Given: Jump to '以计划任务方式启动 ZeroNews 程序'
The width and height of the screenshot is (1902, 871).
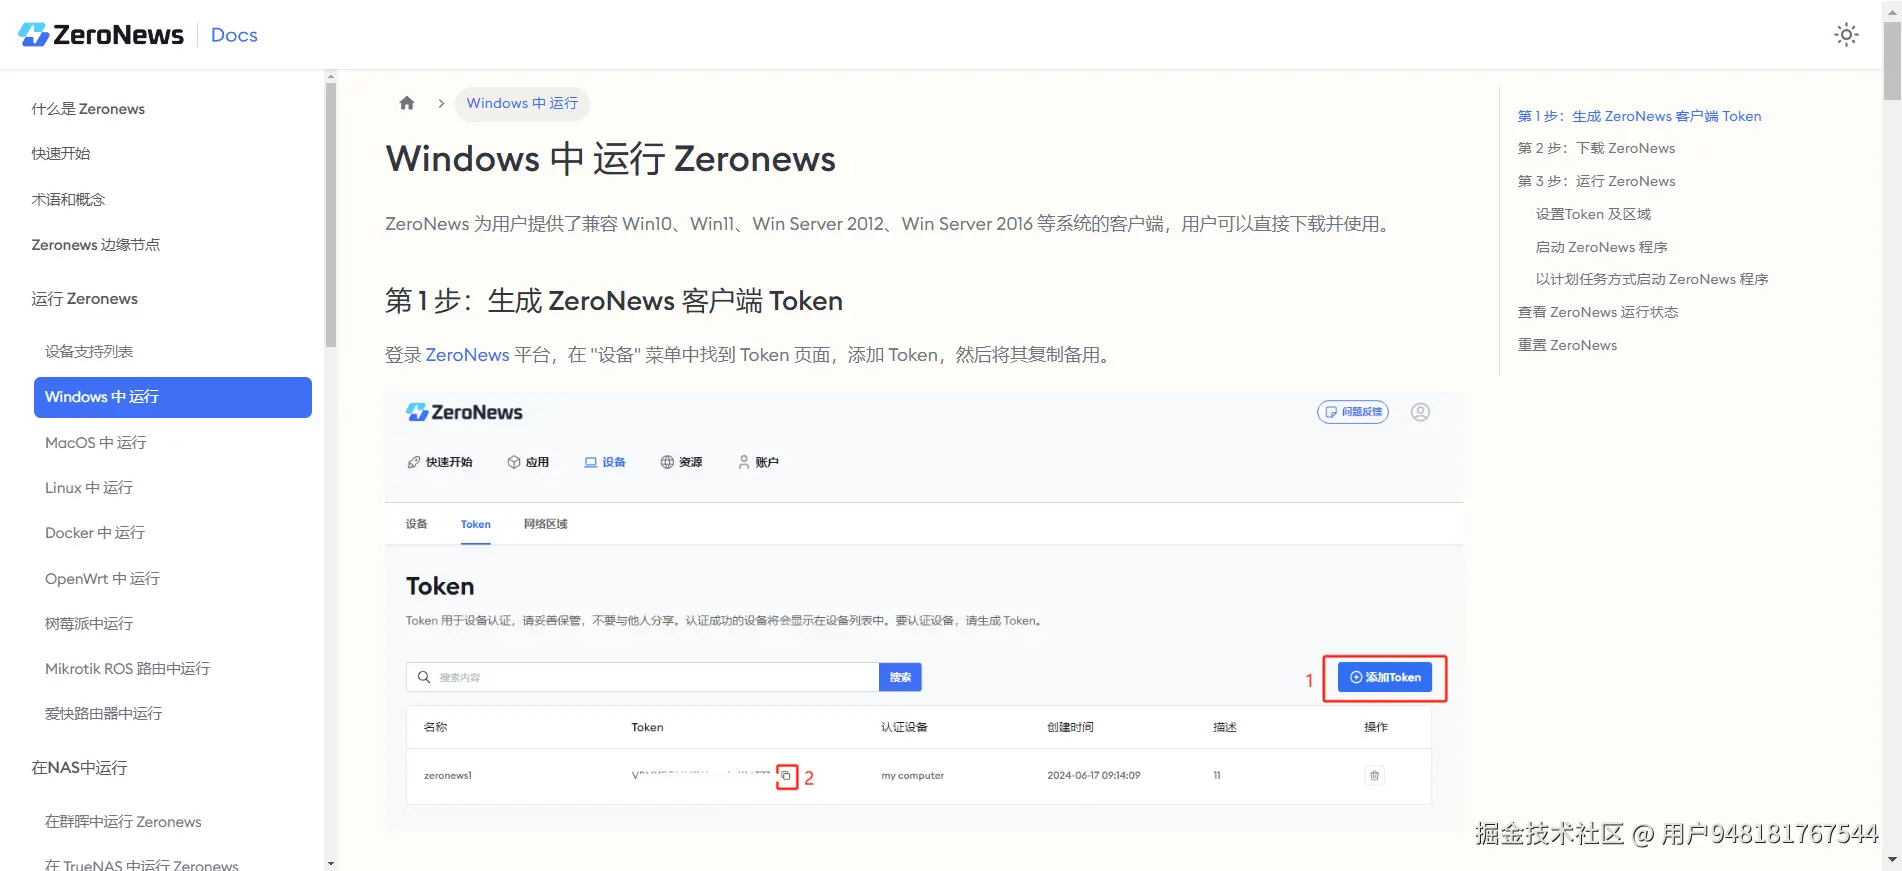Looking at the screenshot, I should [1652, 279].
